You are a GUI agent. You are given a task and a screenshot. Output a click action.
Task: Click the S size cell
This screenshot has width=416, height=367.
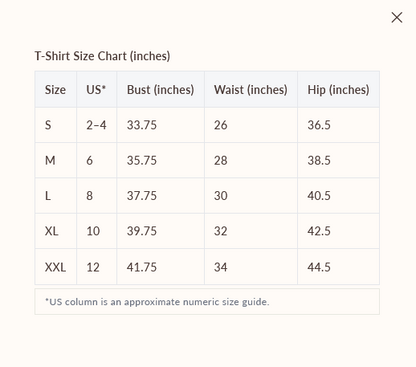[x=56, y=125]
